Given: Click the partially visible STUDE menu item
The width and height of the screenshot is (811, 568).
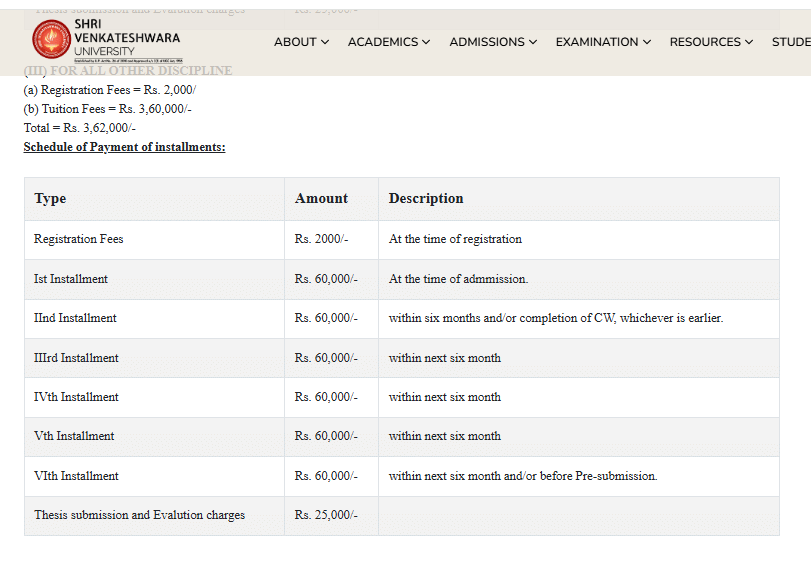Looking at the screenshot, I should [x=790, y=42].
